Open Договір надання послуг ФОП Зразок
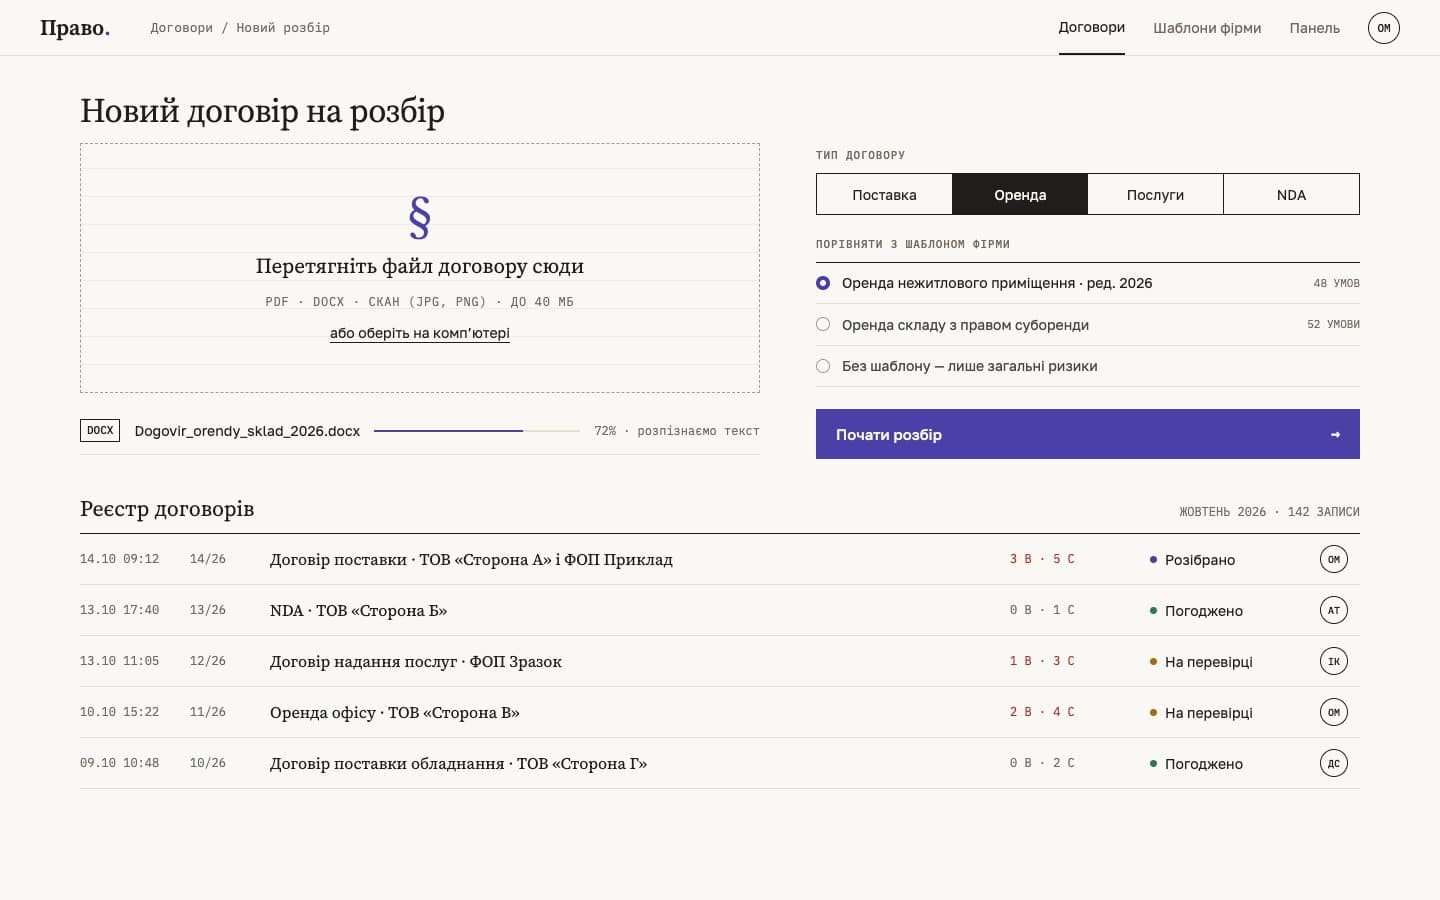The width and height of the screenshot is (1440, 900). coord(416,661)
